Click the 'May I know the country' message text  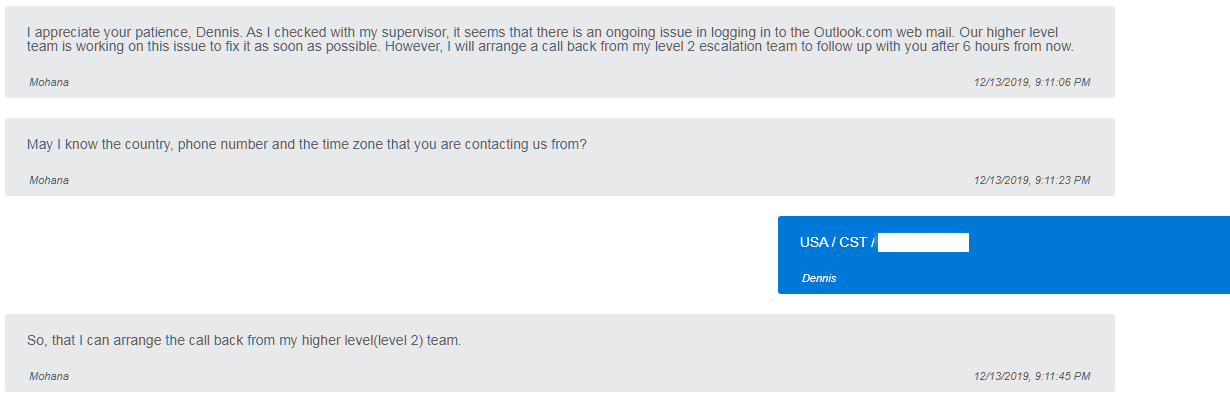click(307, 144)
